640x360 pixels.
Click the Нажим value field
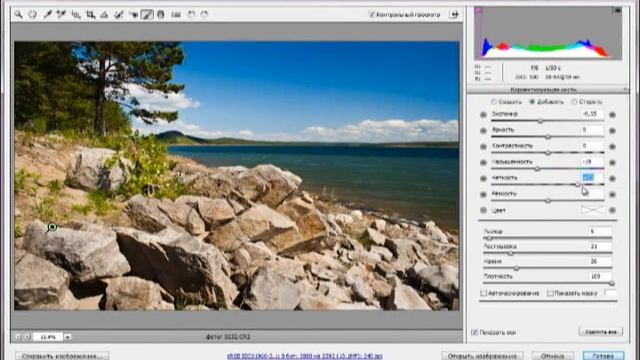[600, 261]
